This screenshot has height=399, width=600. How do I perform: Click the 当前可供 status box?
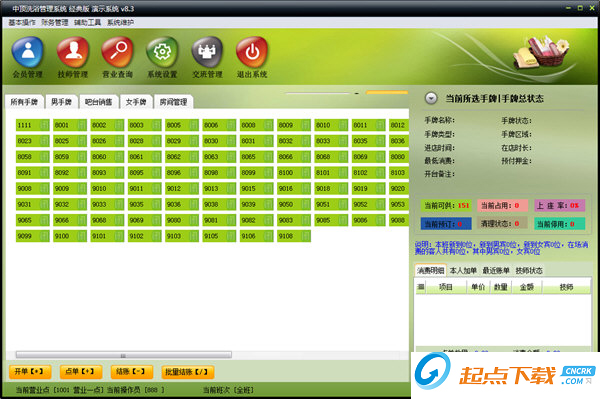(446, 205)
